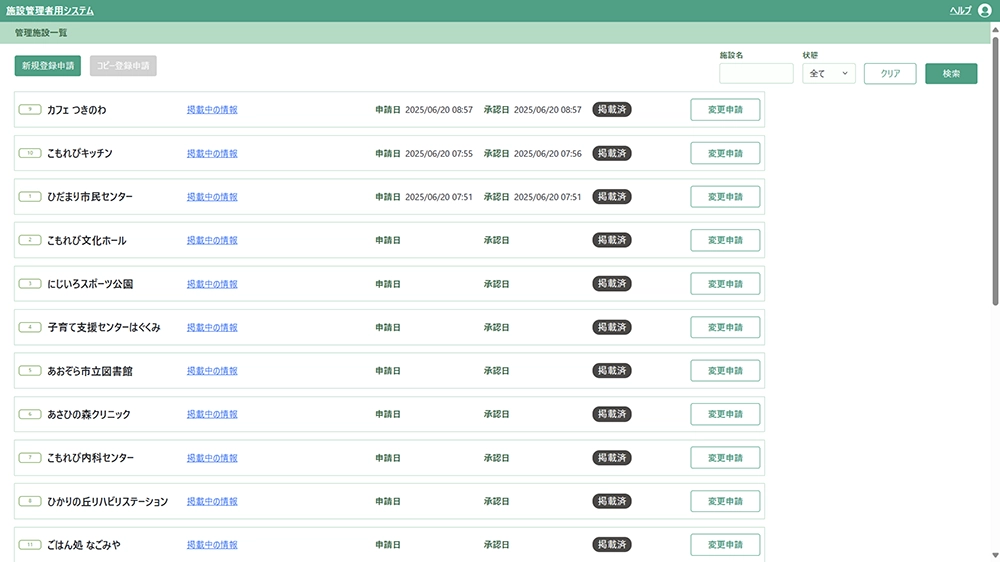The height and width of the screenshot is (562, 1000).
Task: Open 掲載中の情報 for こもれびキッチン
Action: [212, 153]
